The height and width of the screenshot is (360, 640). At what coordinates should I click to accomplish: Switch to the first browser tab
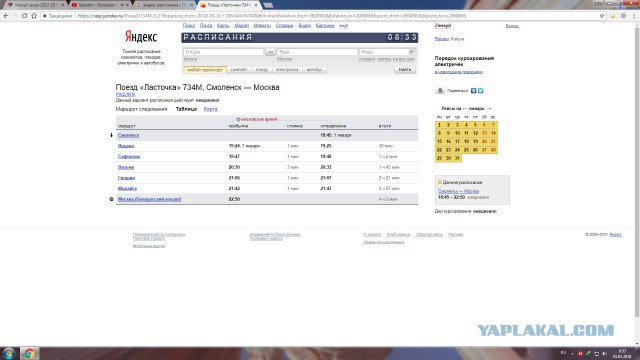(x=35, y=5)
